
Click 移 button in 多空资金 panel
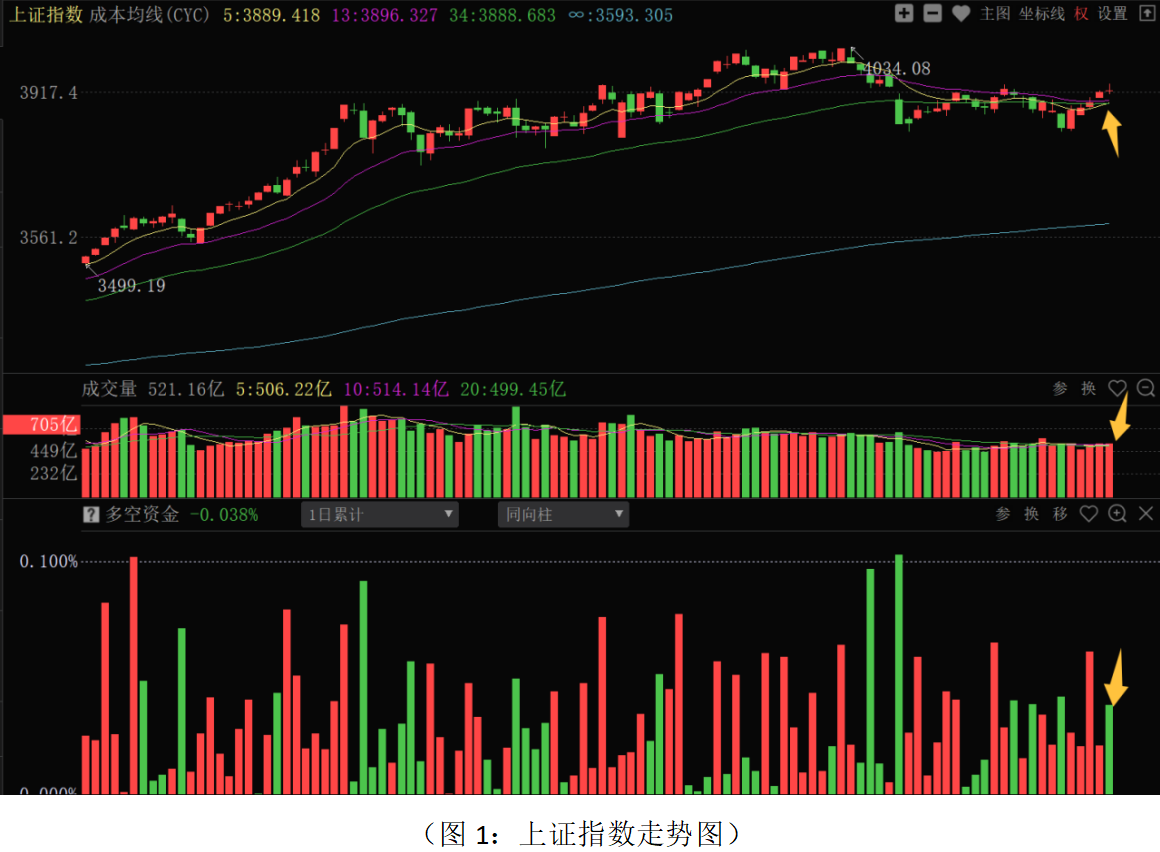click(1060, 514)
